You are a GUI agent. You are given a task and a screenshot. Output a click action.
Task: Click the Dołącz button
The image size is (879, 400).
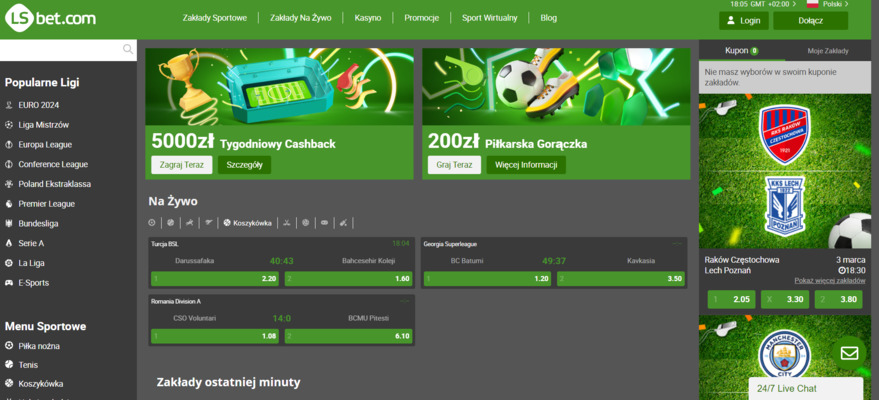tap(811, 21)
